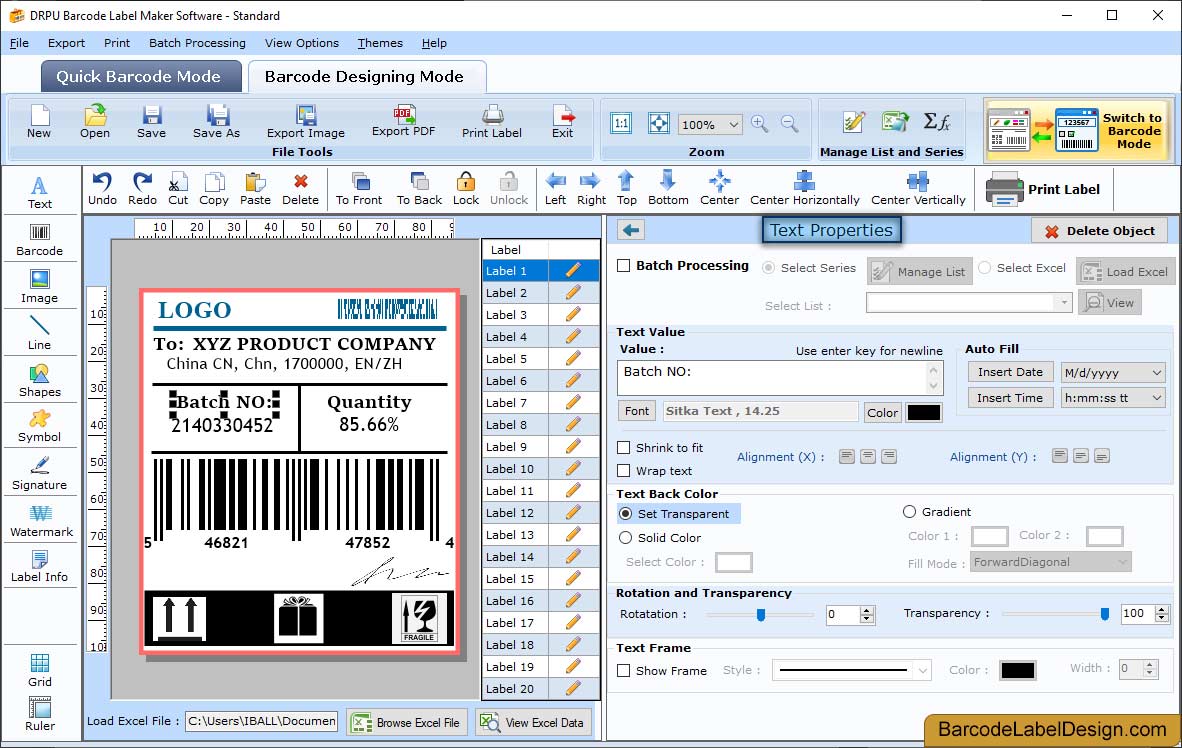Click the Redo icon
Viewport: 1182px width, 748px height.
click(x=142, y=189)
